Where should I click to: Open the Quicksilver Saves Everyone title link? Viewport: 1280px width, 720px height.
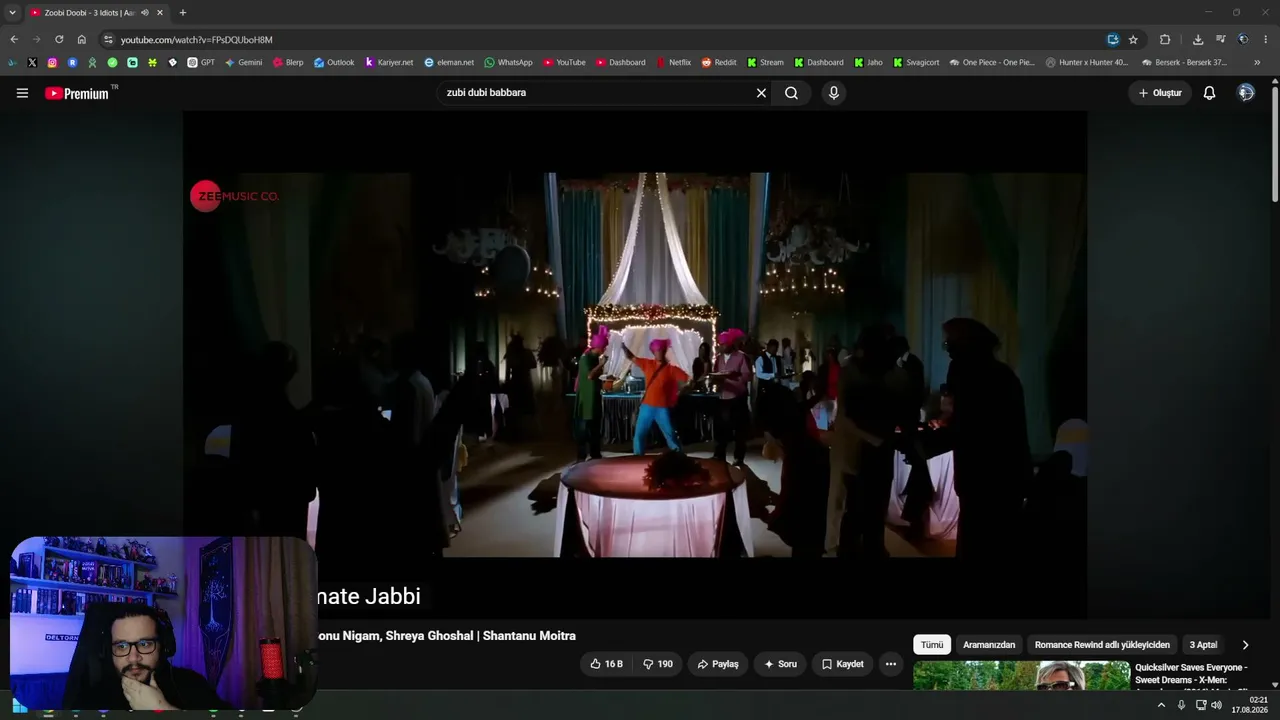[1191, 673]
